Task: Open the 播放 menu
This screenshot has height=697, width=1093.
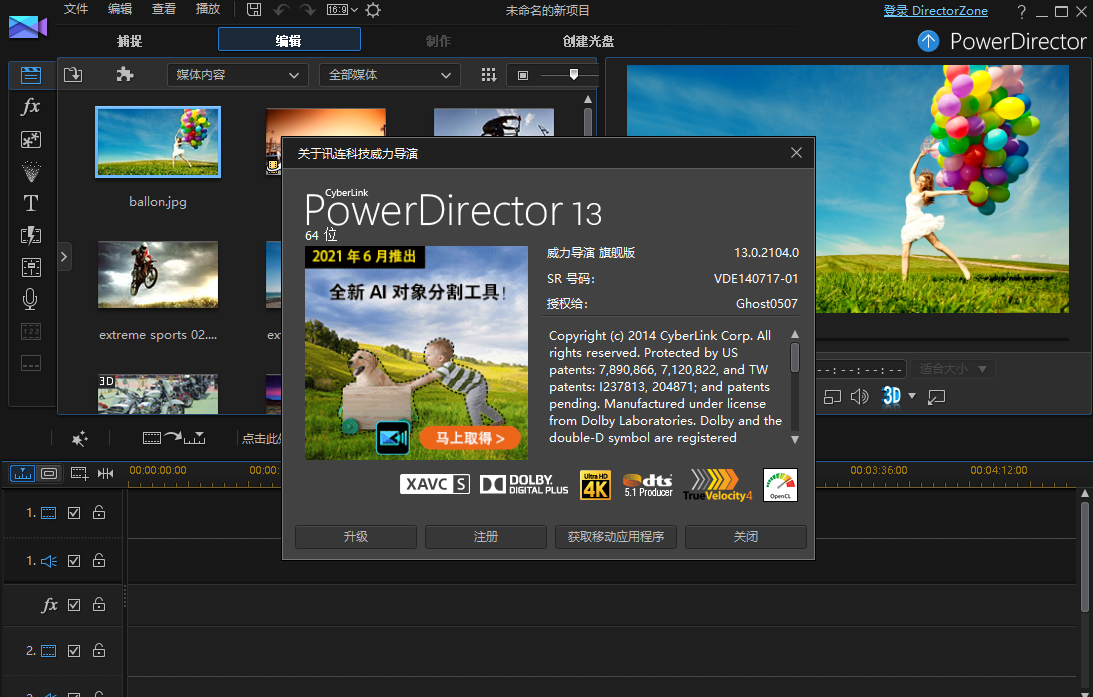Action: coord(208,9)
